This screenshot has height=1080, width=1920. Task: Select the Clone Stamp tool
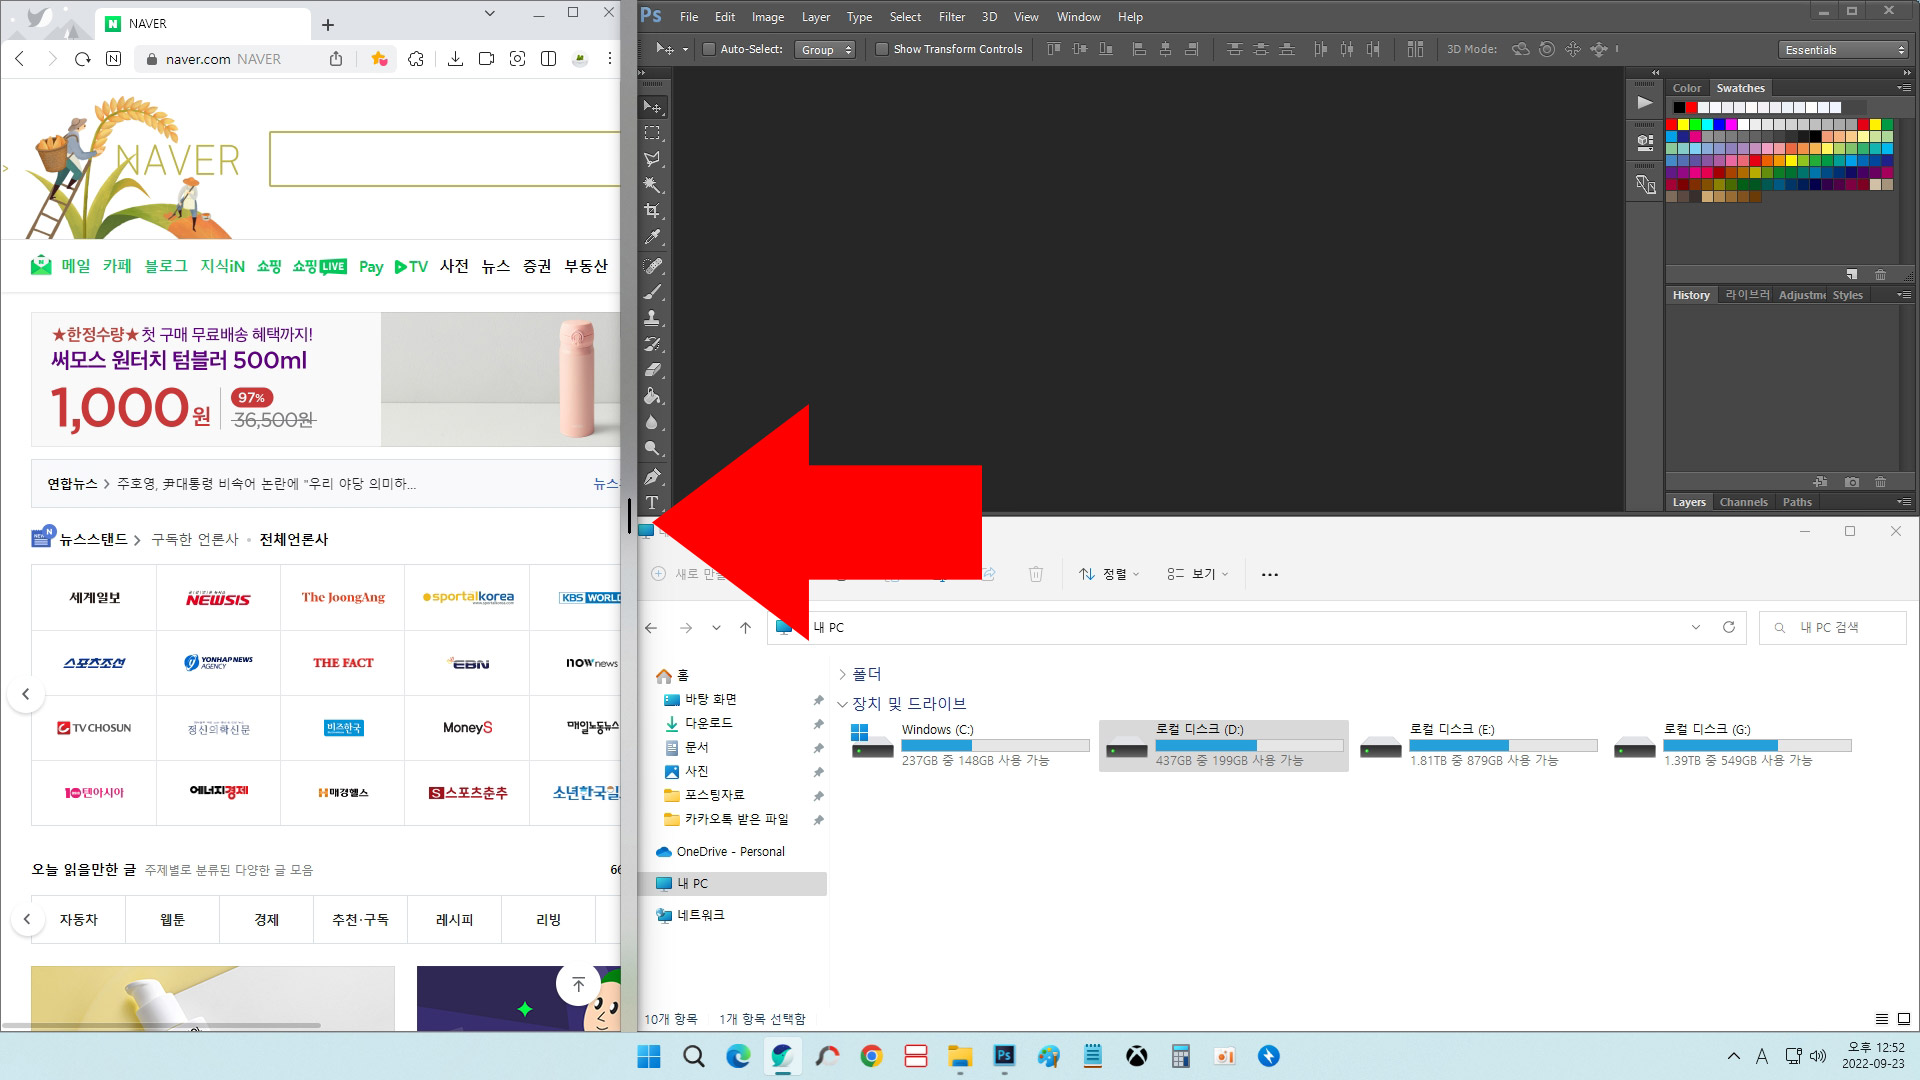point(652,318)
